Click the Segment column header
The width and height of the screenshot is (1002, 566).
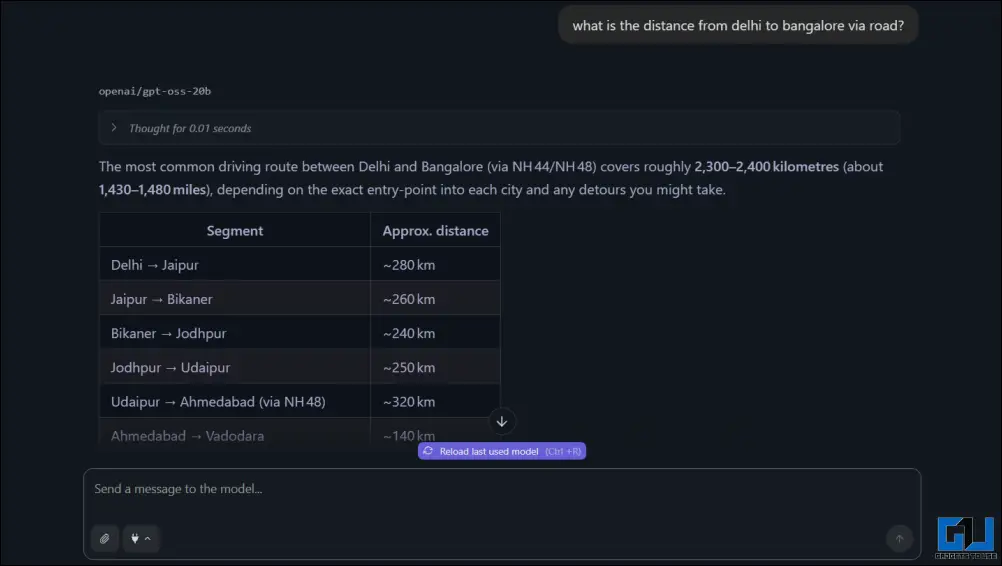(235, 231)
